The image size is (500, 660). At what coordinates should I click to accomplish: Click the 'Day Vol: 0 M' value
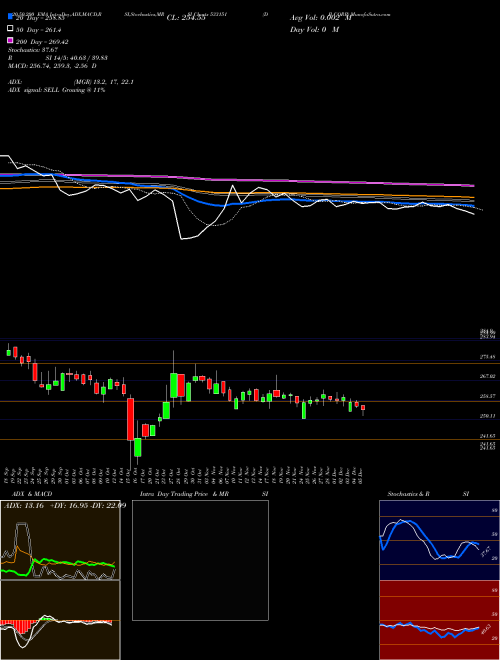coord(314,29)
